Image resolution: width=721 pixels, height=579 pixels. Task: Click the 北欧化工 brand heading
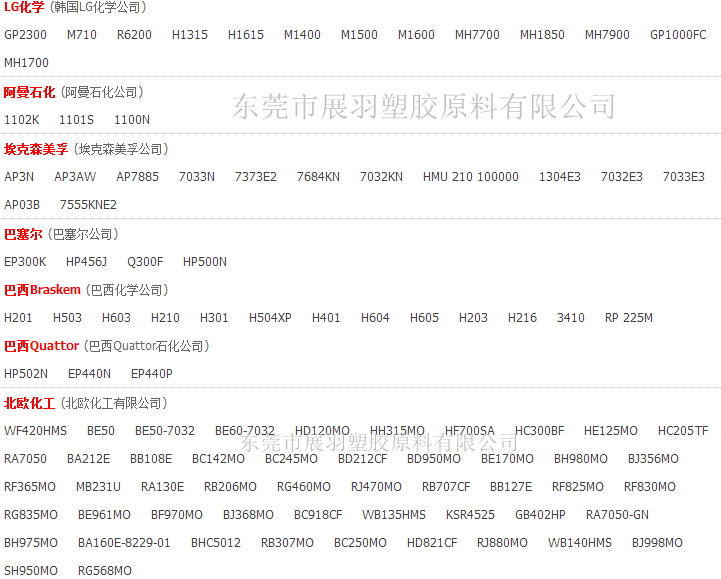tap(29, 403)
